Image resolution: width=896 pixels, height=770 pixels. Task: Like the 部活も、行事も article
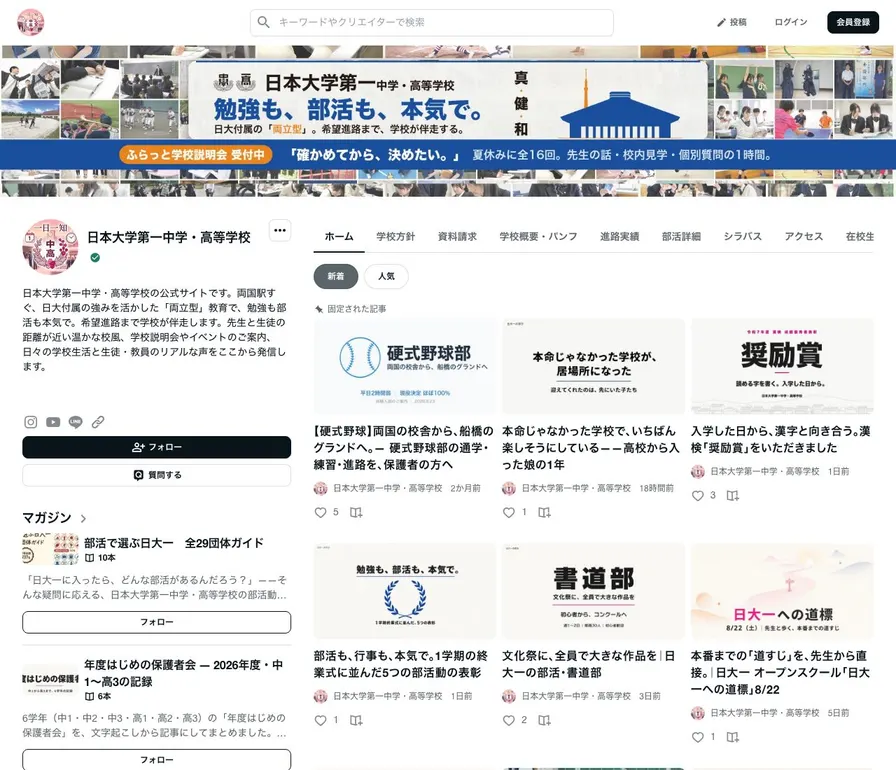(321, 720)
